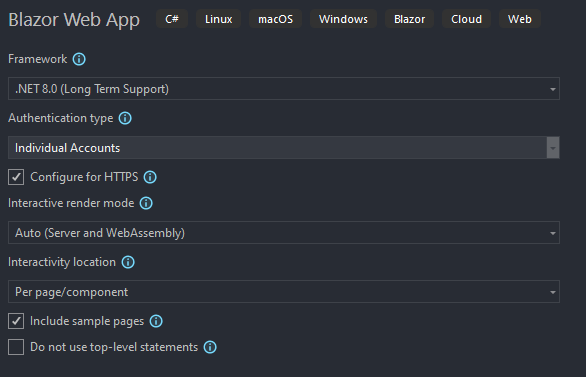The image size is (586, 377).
Task: Click the C# tag
Action: pos(172,19)
